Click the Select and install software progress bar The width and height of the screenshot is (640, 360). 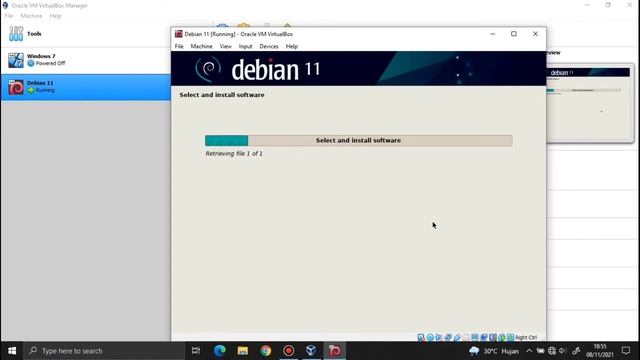pyautogui.click(x=359, y=140)
